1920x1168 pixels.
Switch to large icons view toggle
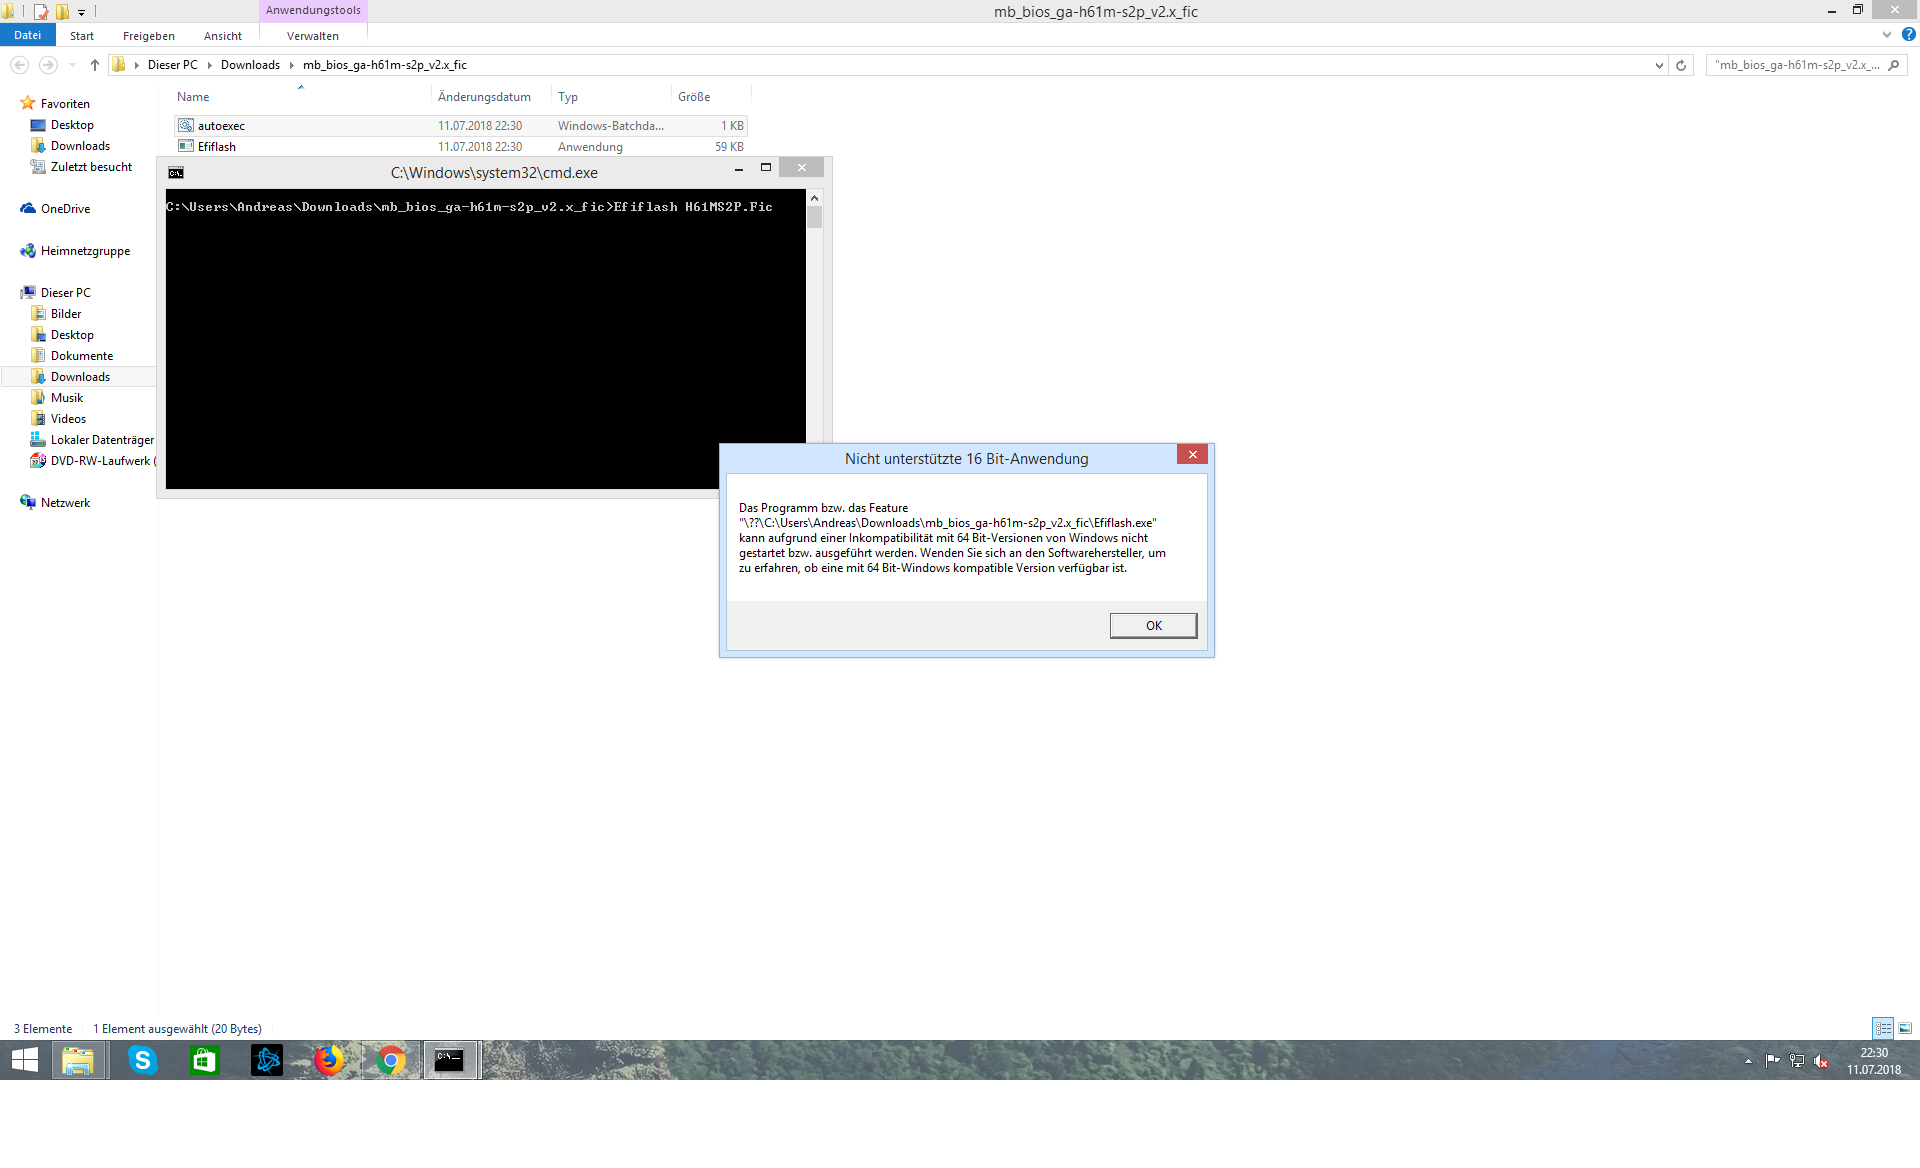pyautogui.click(x=1905, y=1028)
